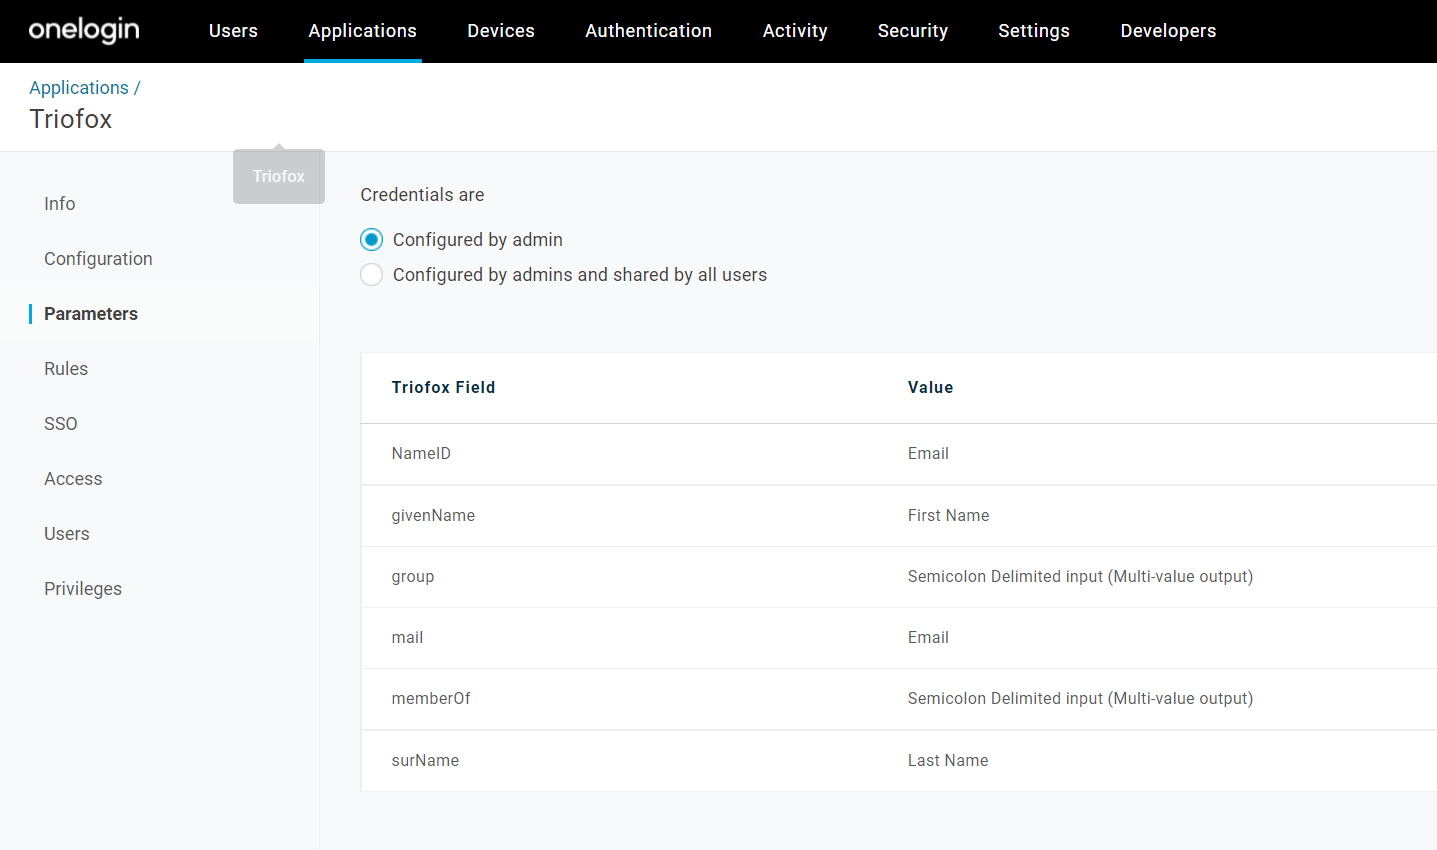Click the 'Triofox Field' column header

[443, 388]
